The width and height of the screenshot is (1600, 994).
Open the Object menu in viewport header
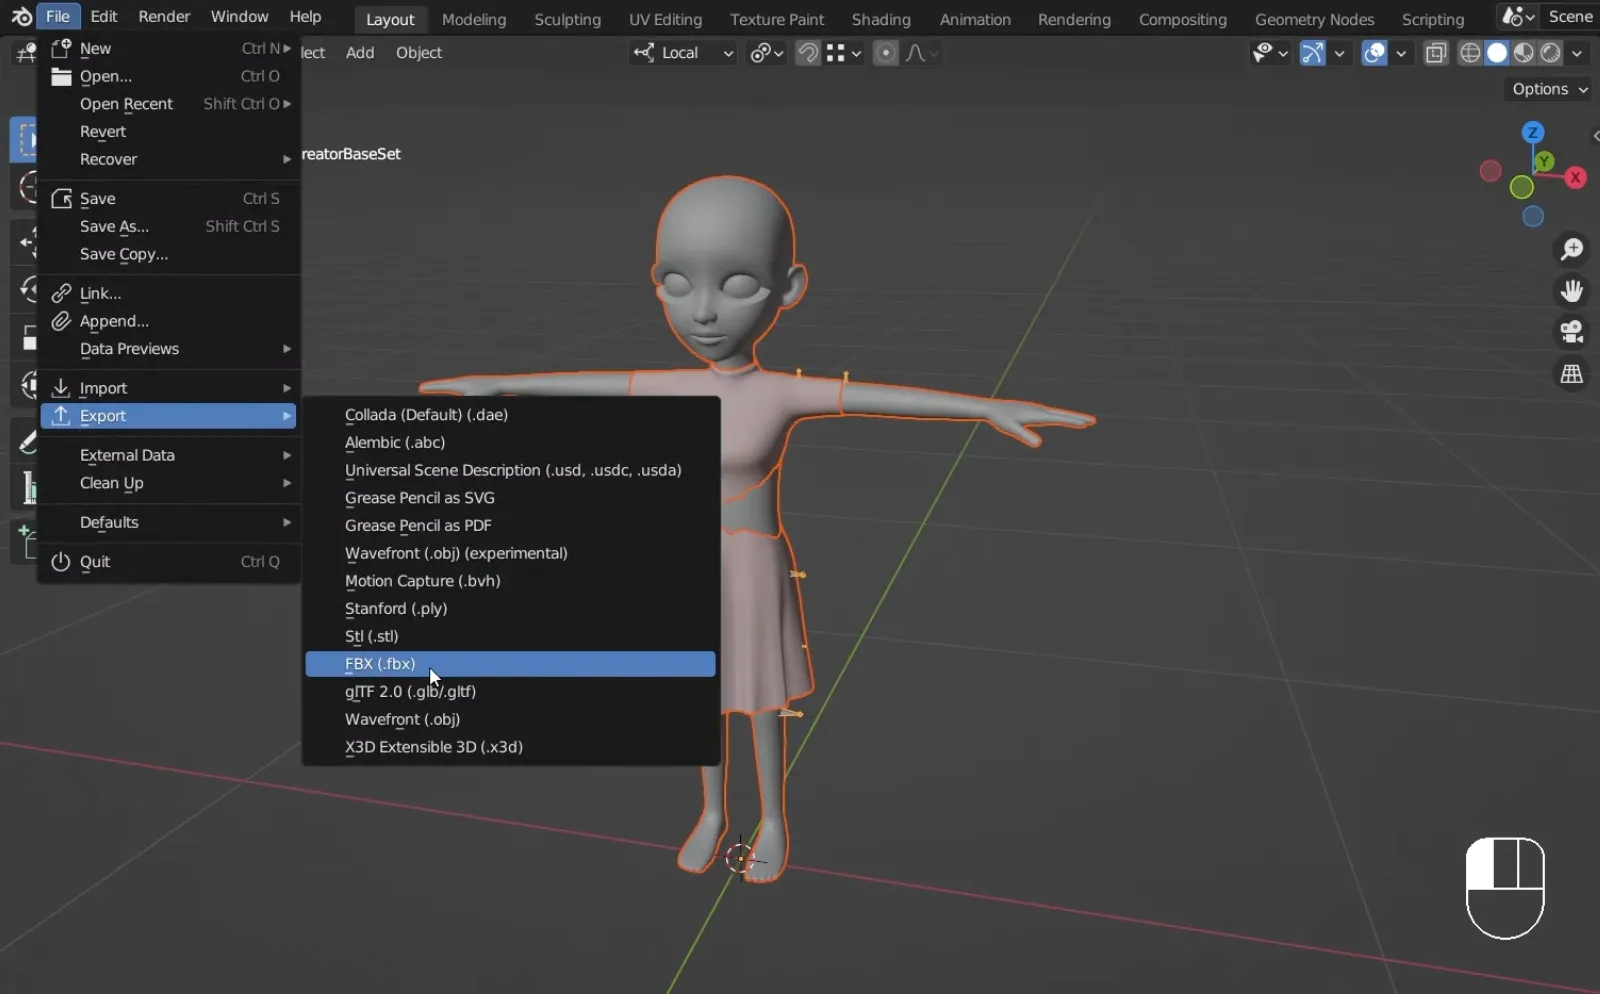(x=418, y=53)
